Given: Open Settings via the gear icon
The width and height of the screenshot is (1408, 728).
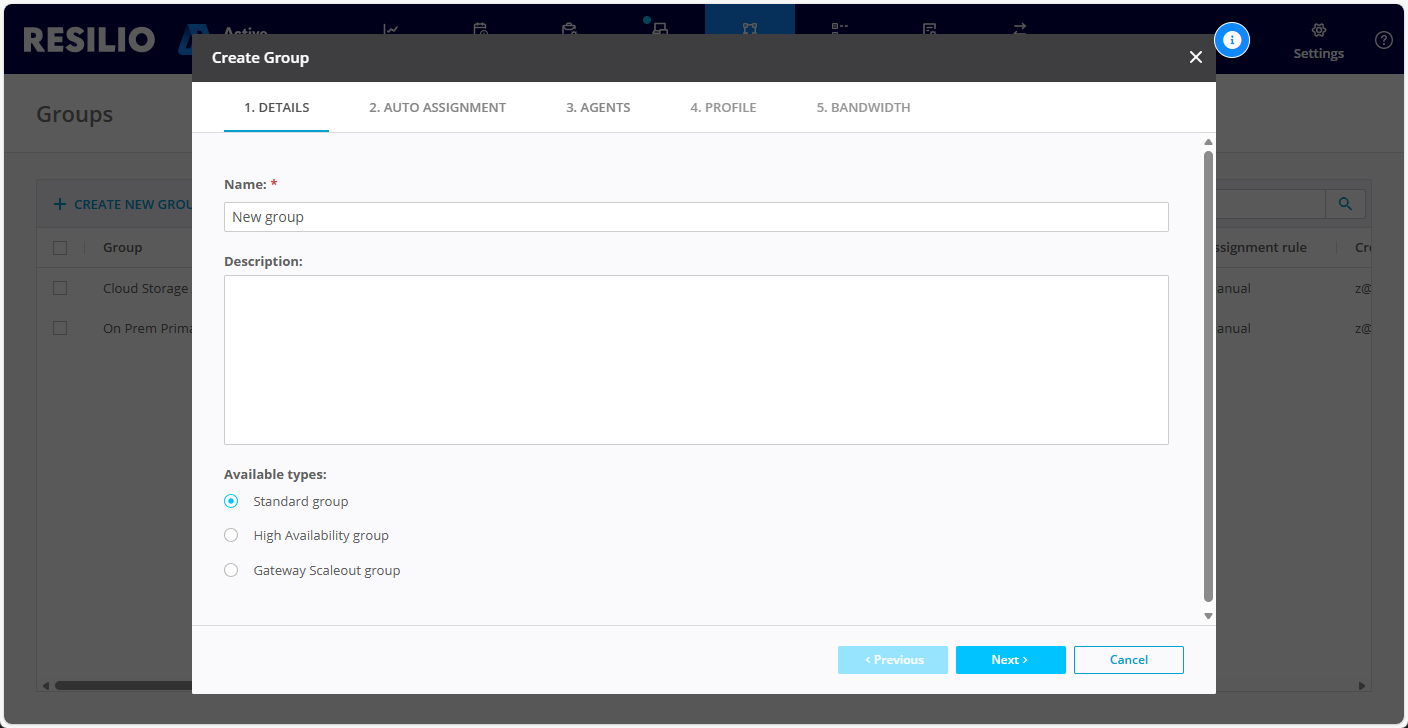Looking at the screenshot, I should point(1318,31).
